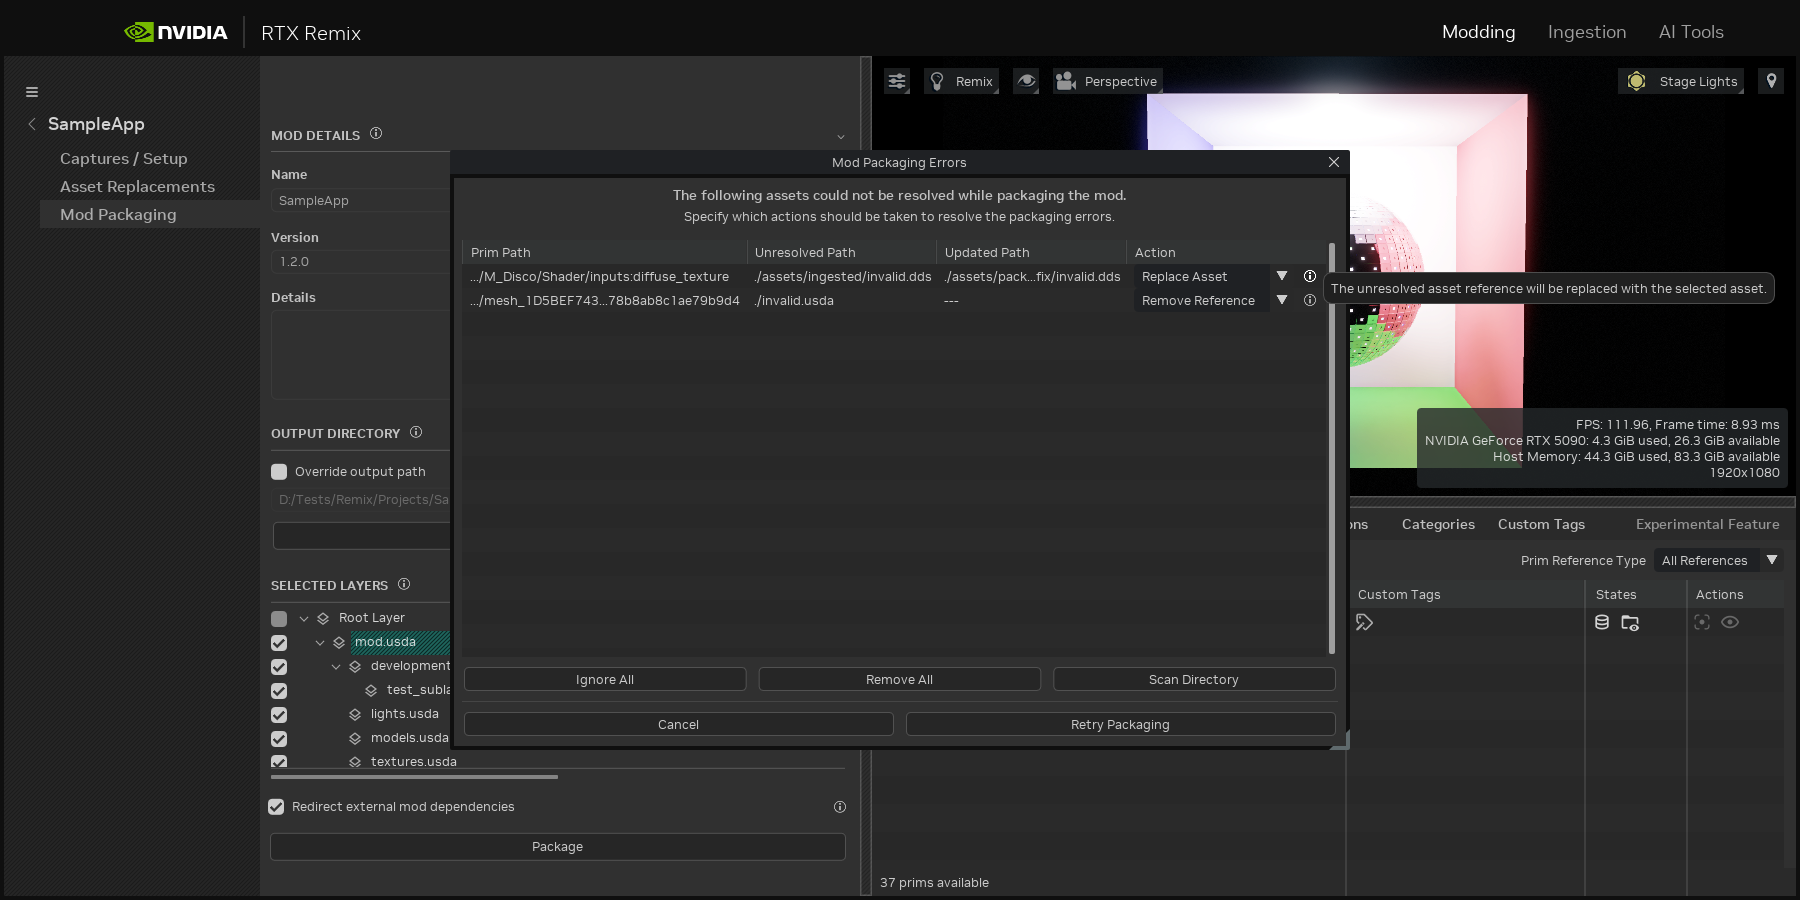Click the Perspective camera icon
Viewport: 1800px width, 900px height.
point(1066,81)
